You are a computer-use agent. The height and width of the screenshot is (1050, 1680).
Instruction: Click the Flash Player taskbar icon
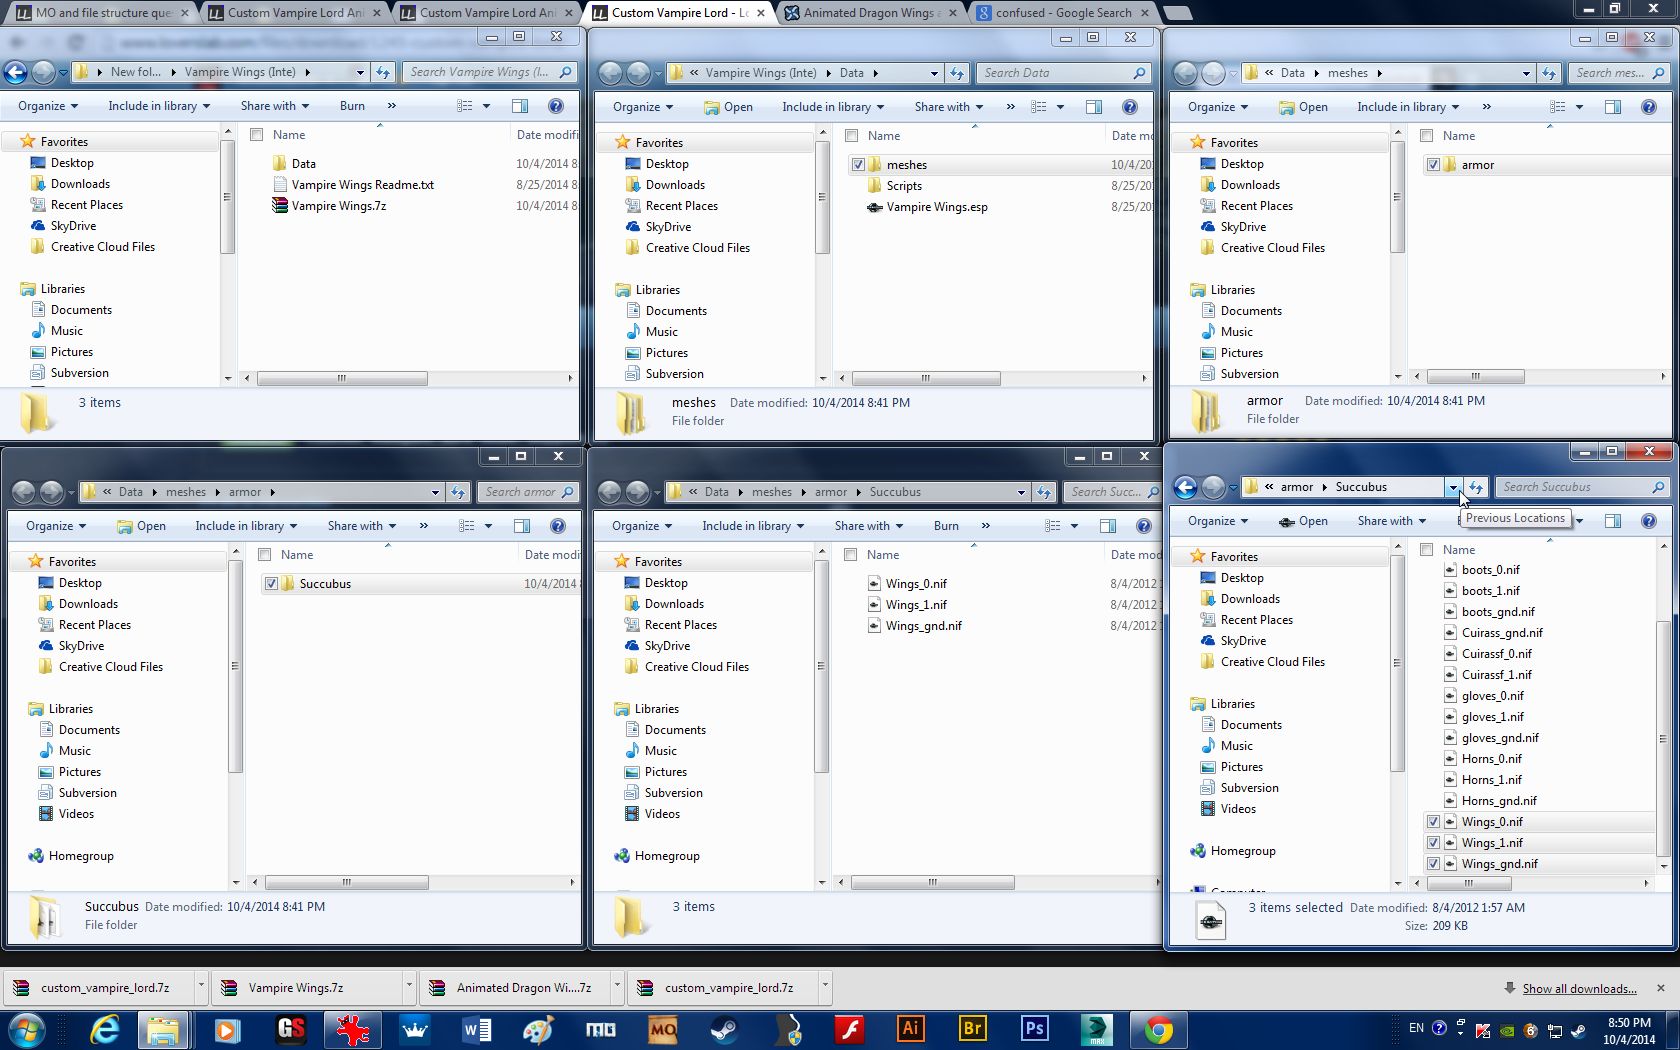(849, 1028)
